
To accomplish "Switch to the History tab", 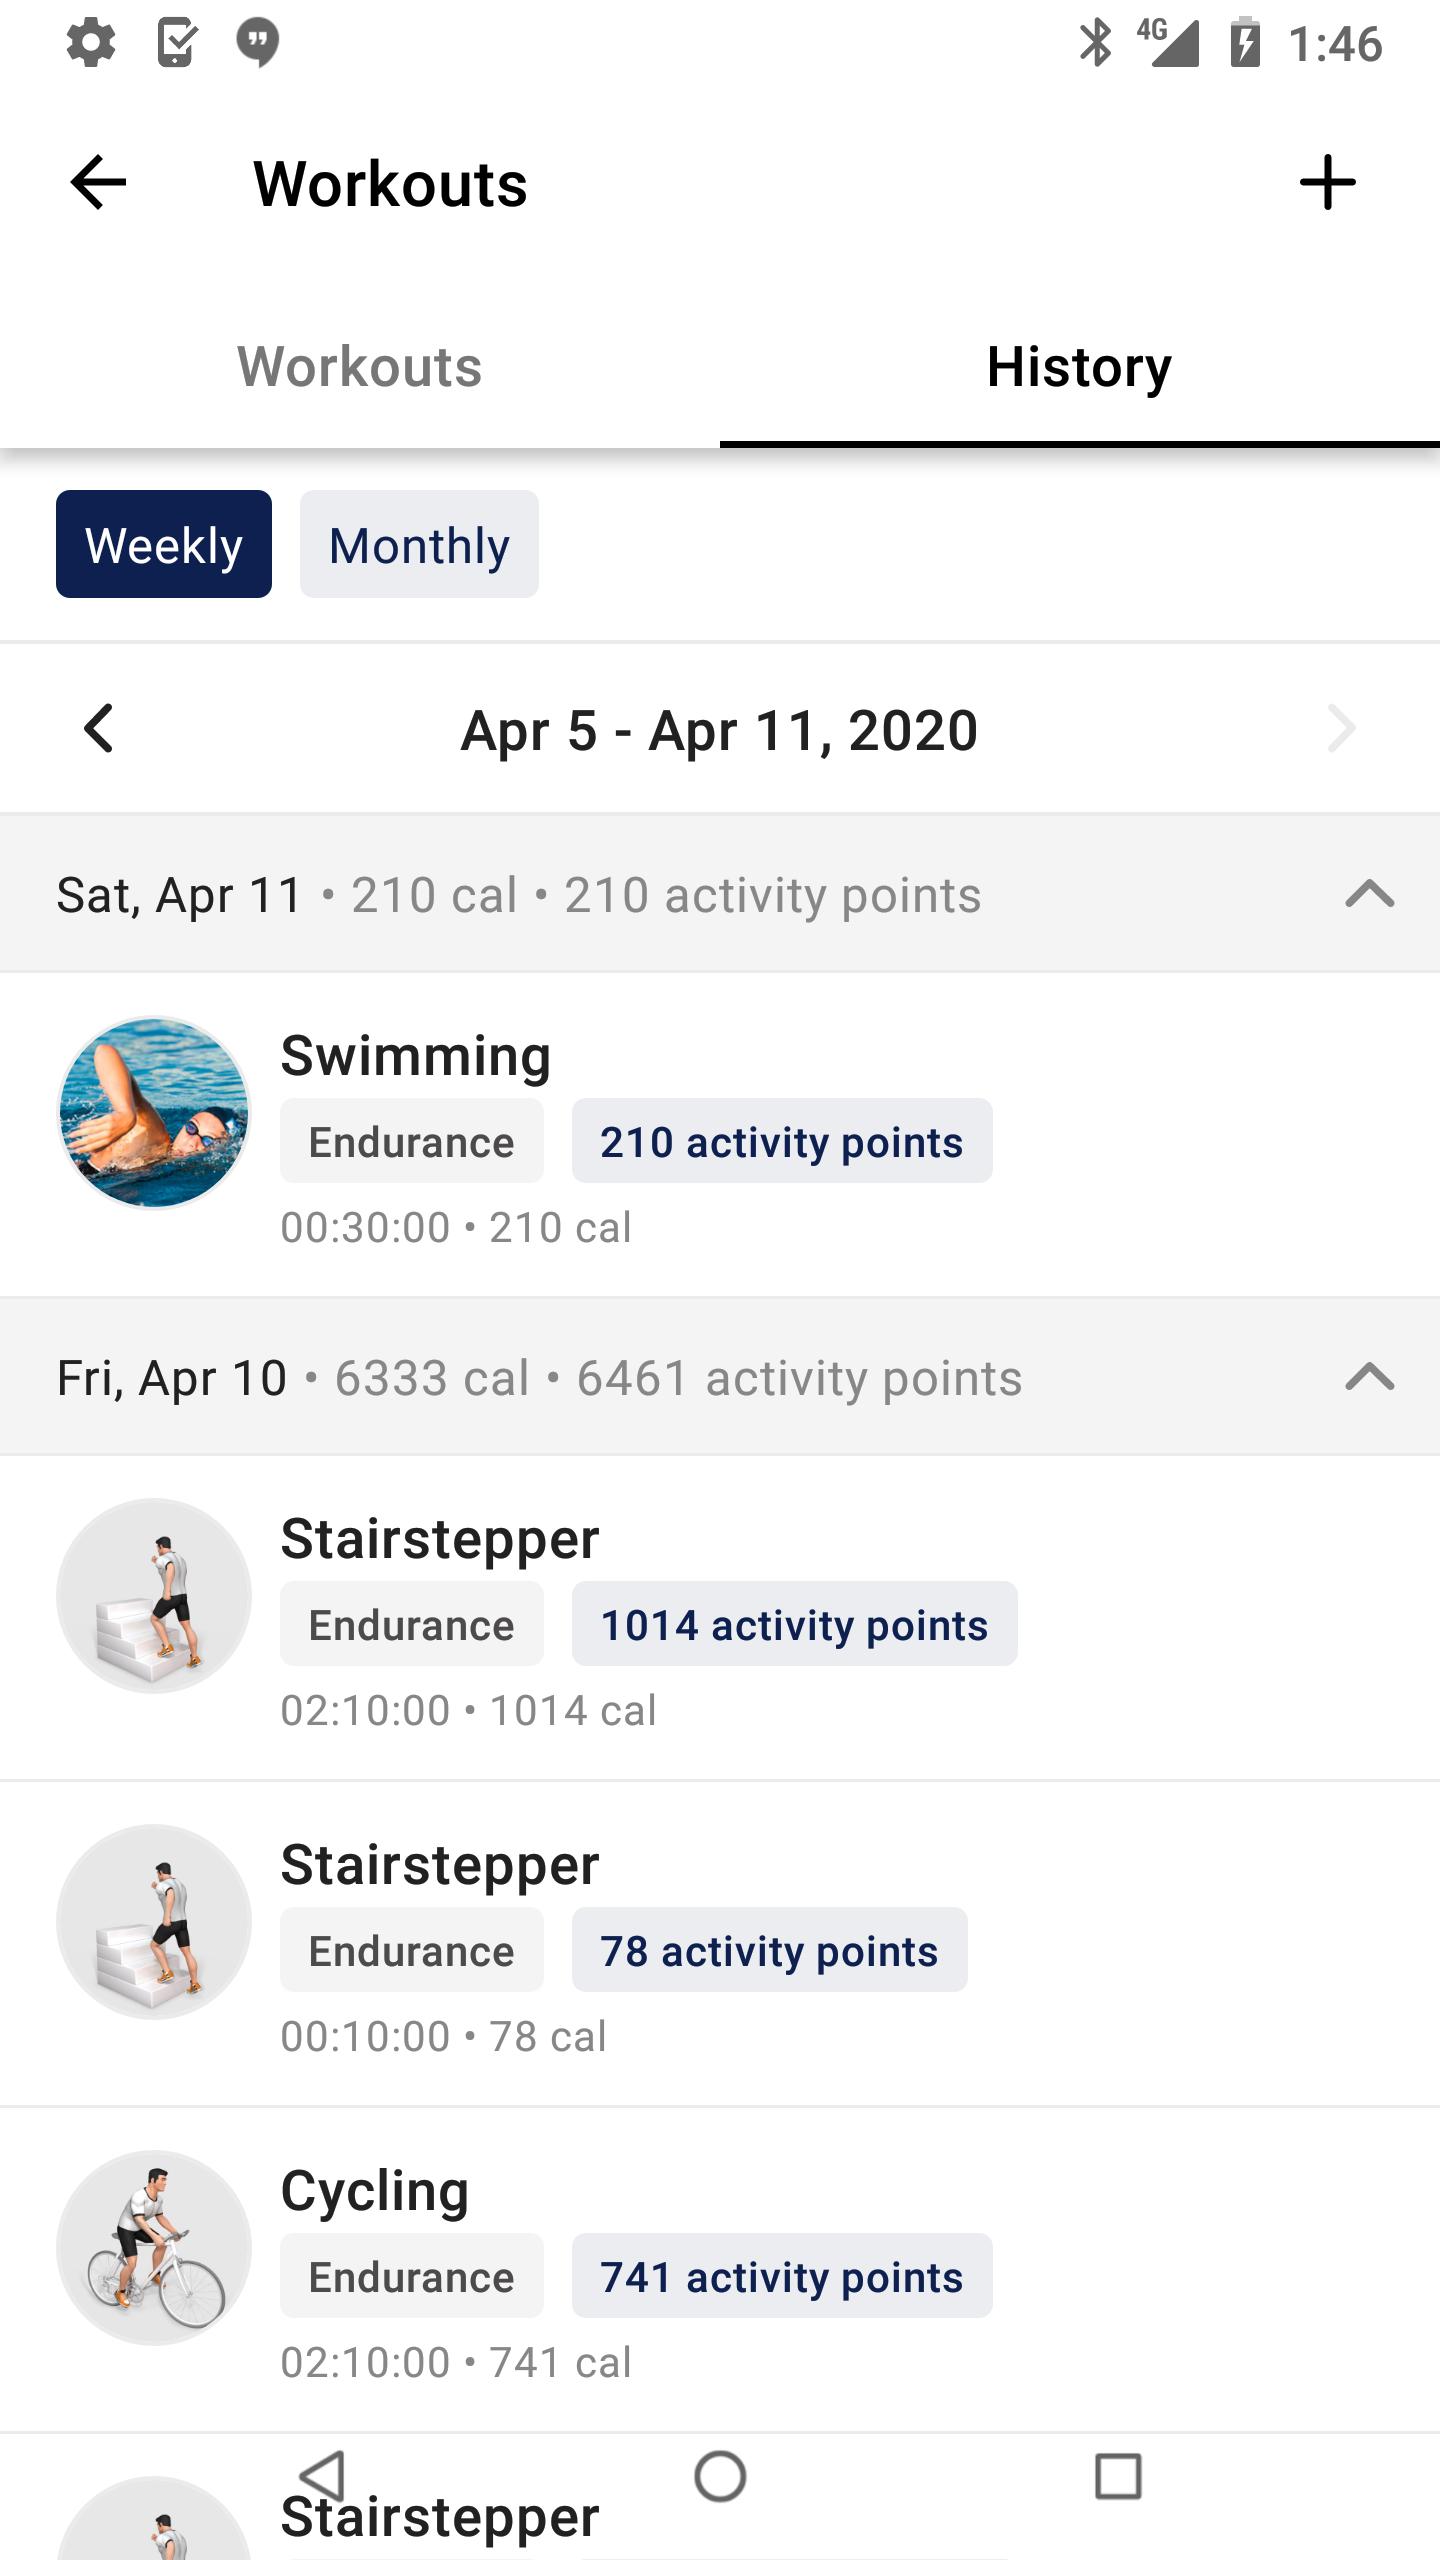I will click(1080, 366).
